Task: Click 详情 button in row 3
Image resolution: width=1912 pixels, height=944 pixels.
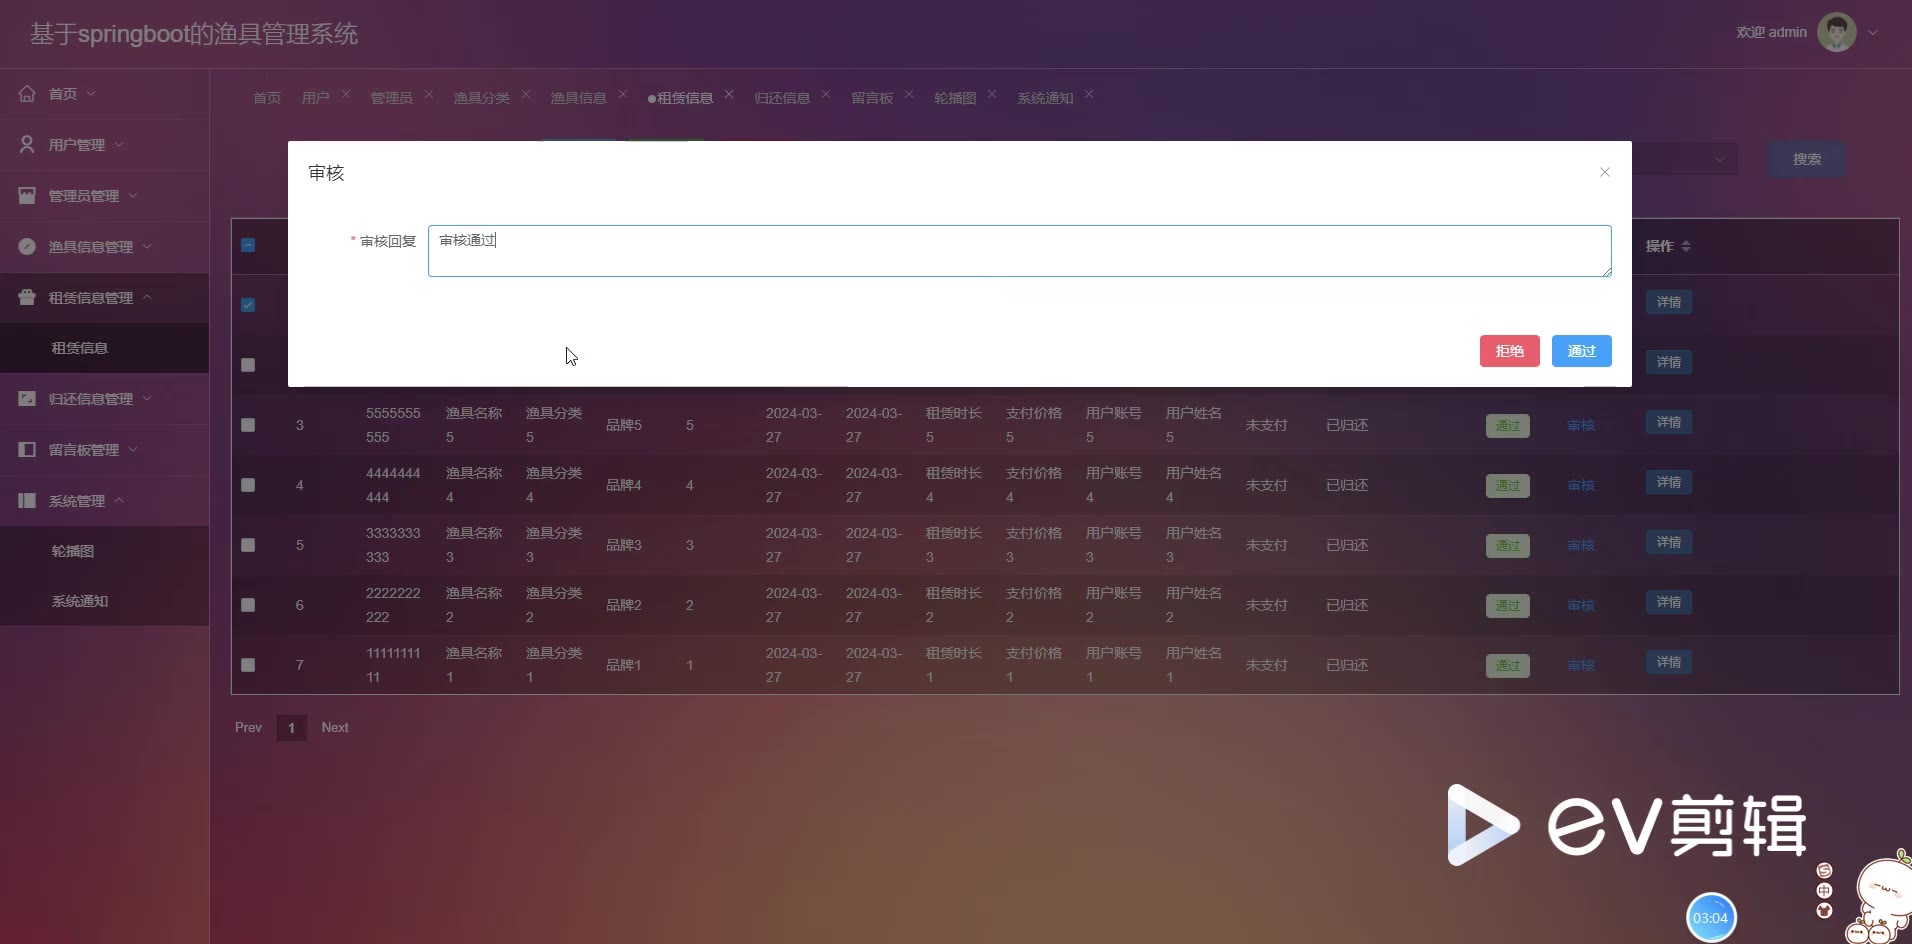Action: [x=1668, y=422]
